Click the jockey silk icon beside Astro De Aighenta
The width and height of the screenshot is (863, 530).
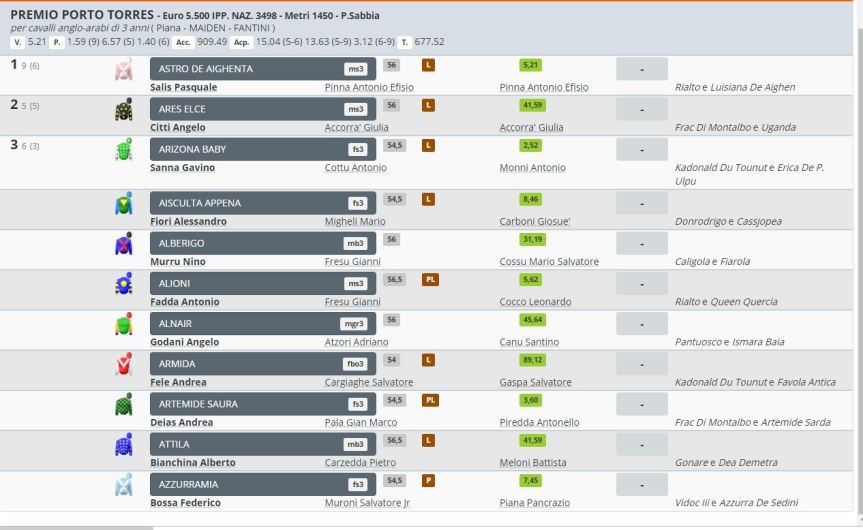pos(124,70)
